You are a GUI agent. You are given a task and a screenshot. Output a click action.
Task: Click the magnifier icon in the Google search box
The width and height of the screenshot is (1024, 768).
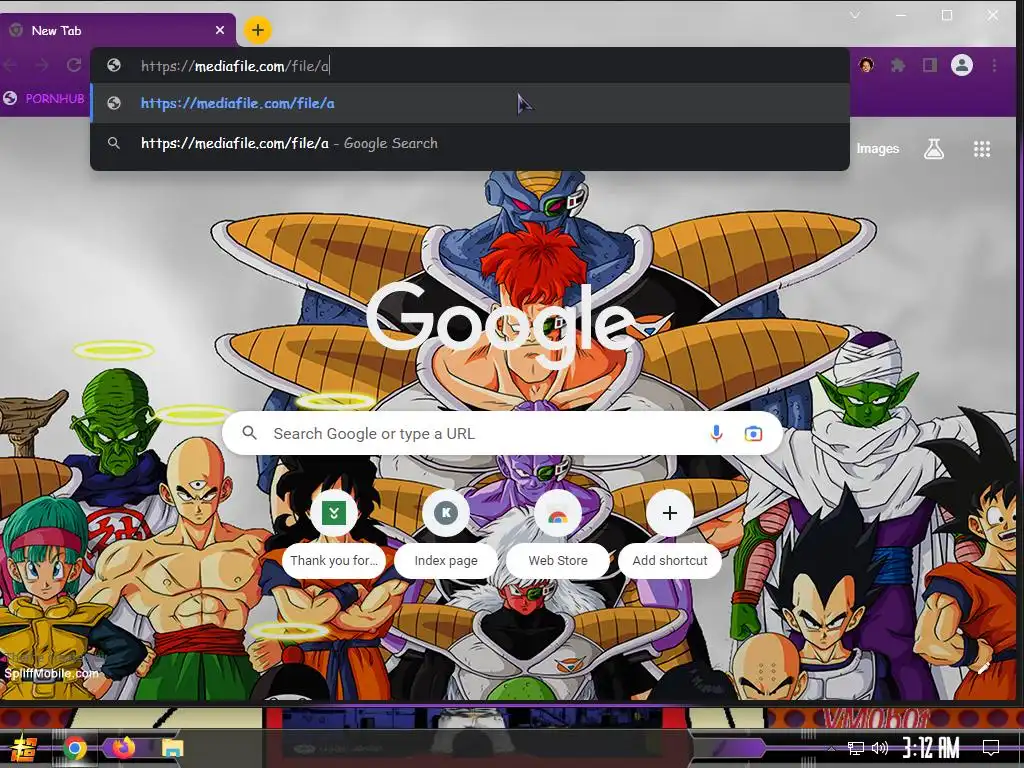coord(249,432)
